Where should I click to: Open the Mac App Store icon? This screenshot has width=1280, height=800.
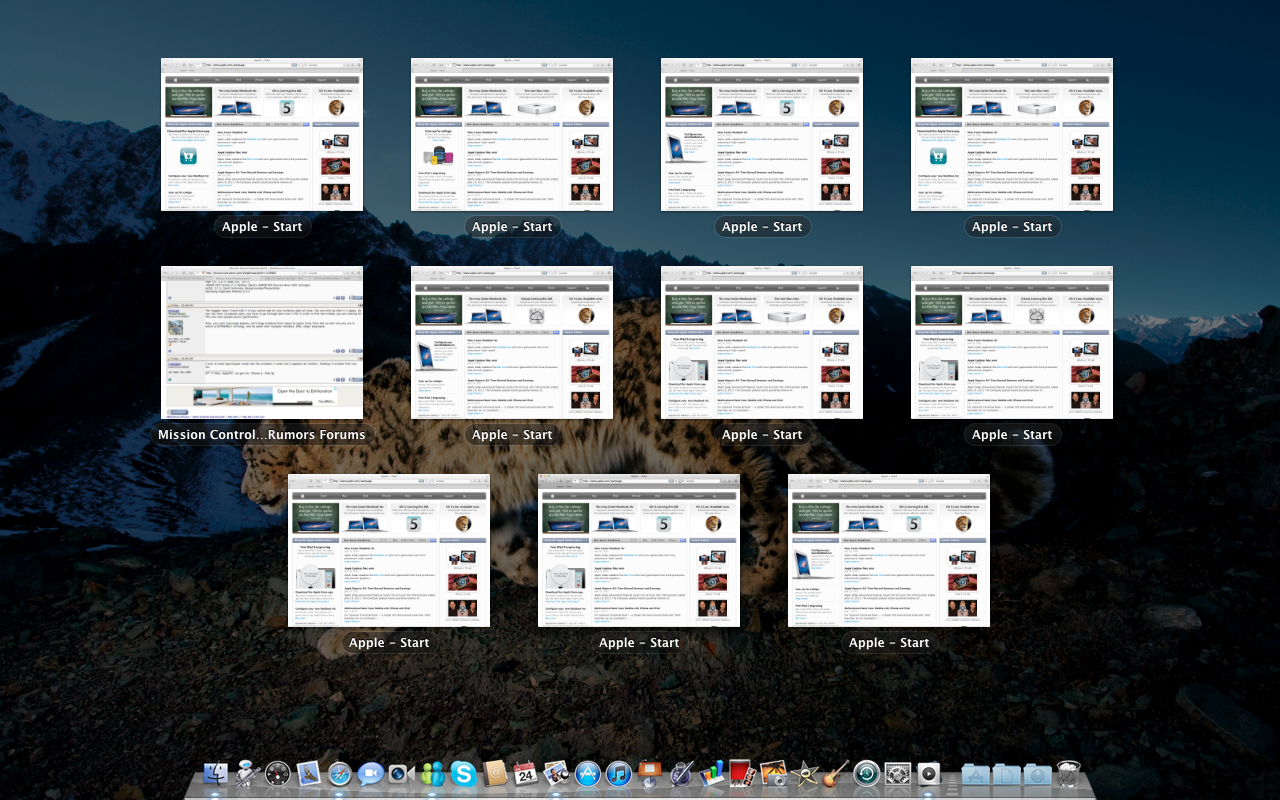[588, 774]
